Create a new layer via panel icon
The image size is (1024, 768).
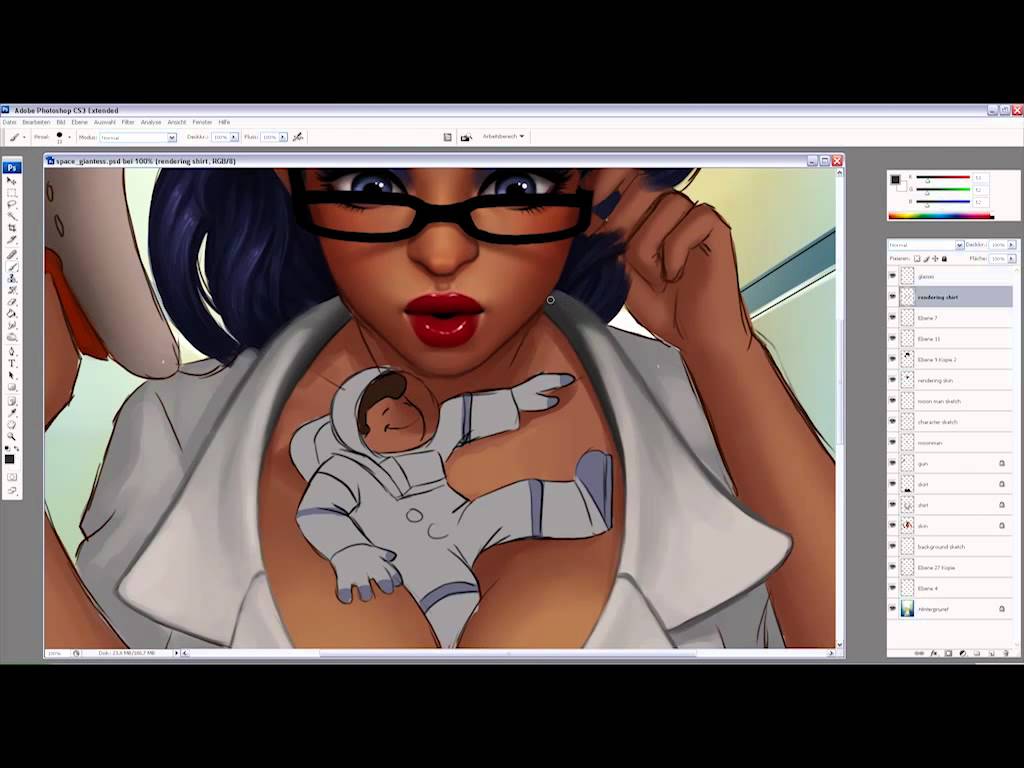992,653
